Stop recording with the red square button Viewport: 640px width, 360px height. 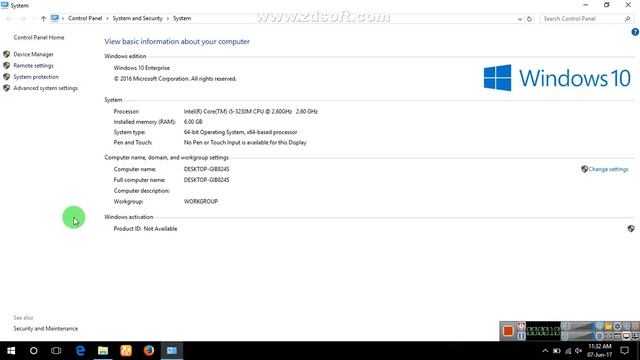point(508,331)
